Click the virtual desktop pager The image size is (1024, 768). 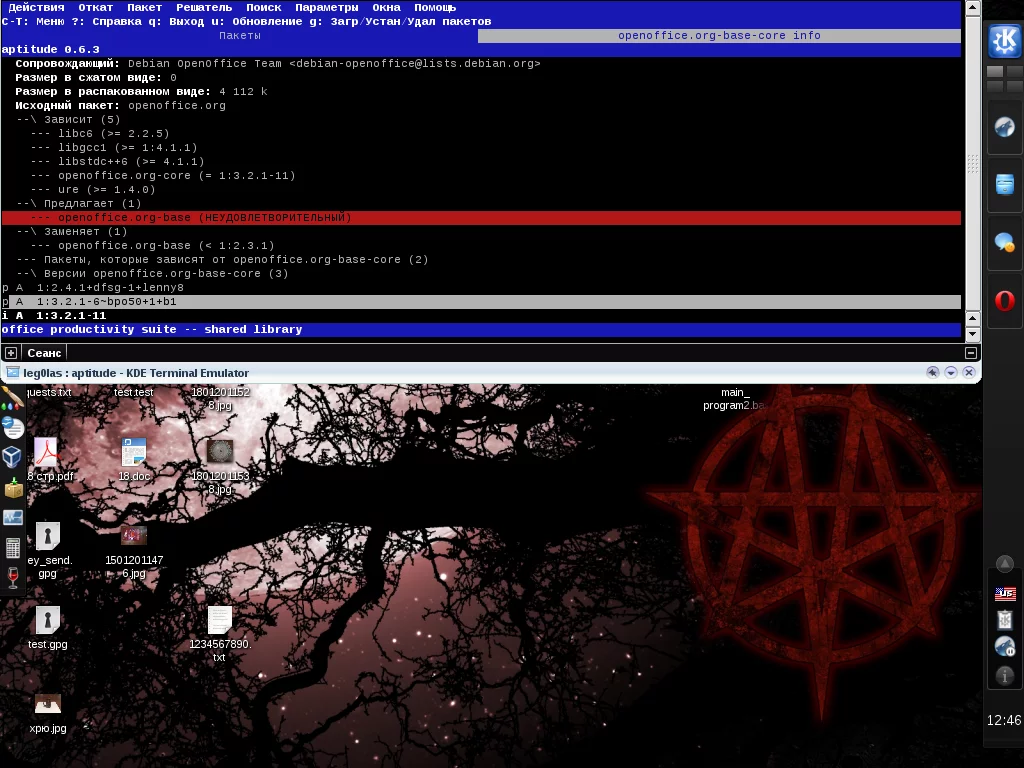click(x=1004, y=78)
